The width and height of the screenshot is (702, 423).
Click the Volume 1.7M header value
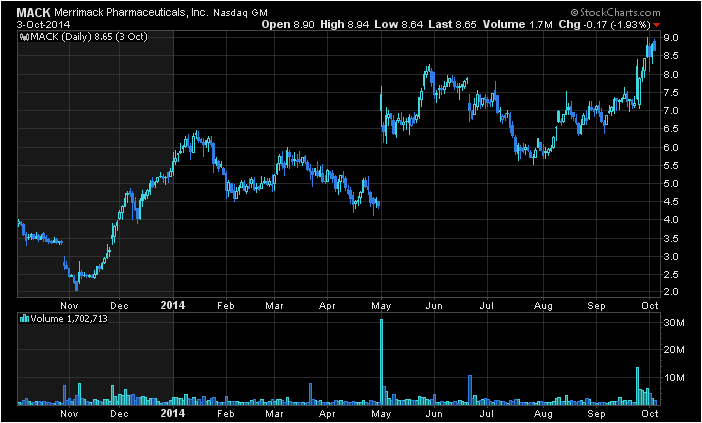pos(518,25)
